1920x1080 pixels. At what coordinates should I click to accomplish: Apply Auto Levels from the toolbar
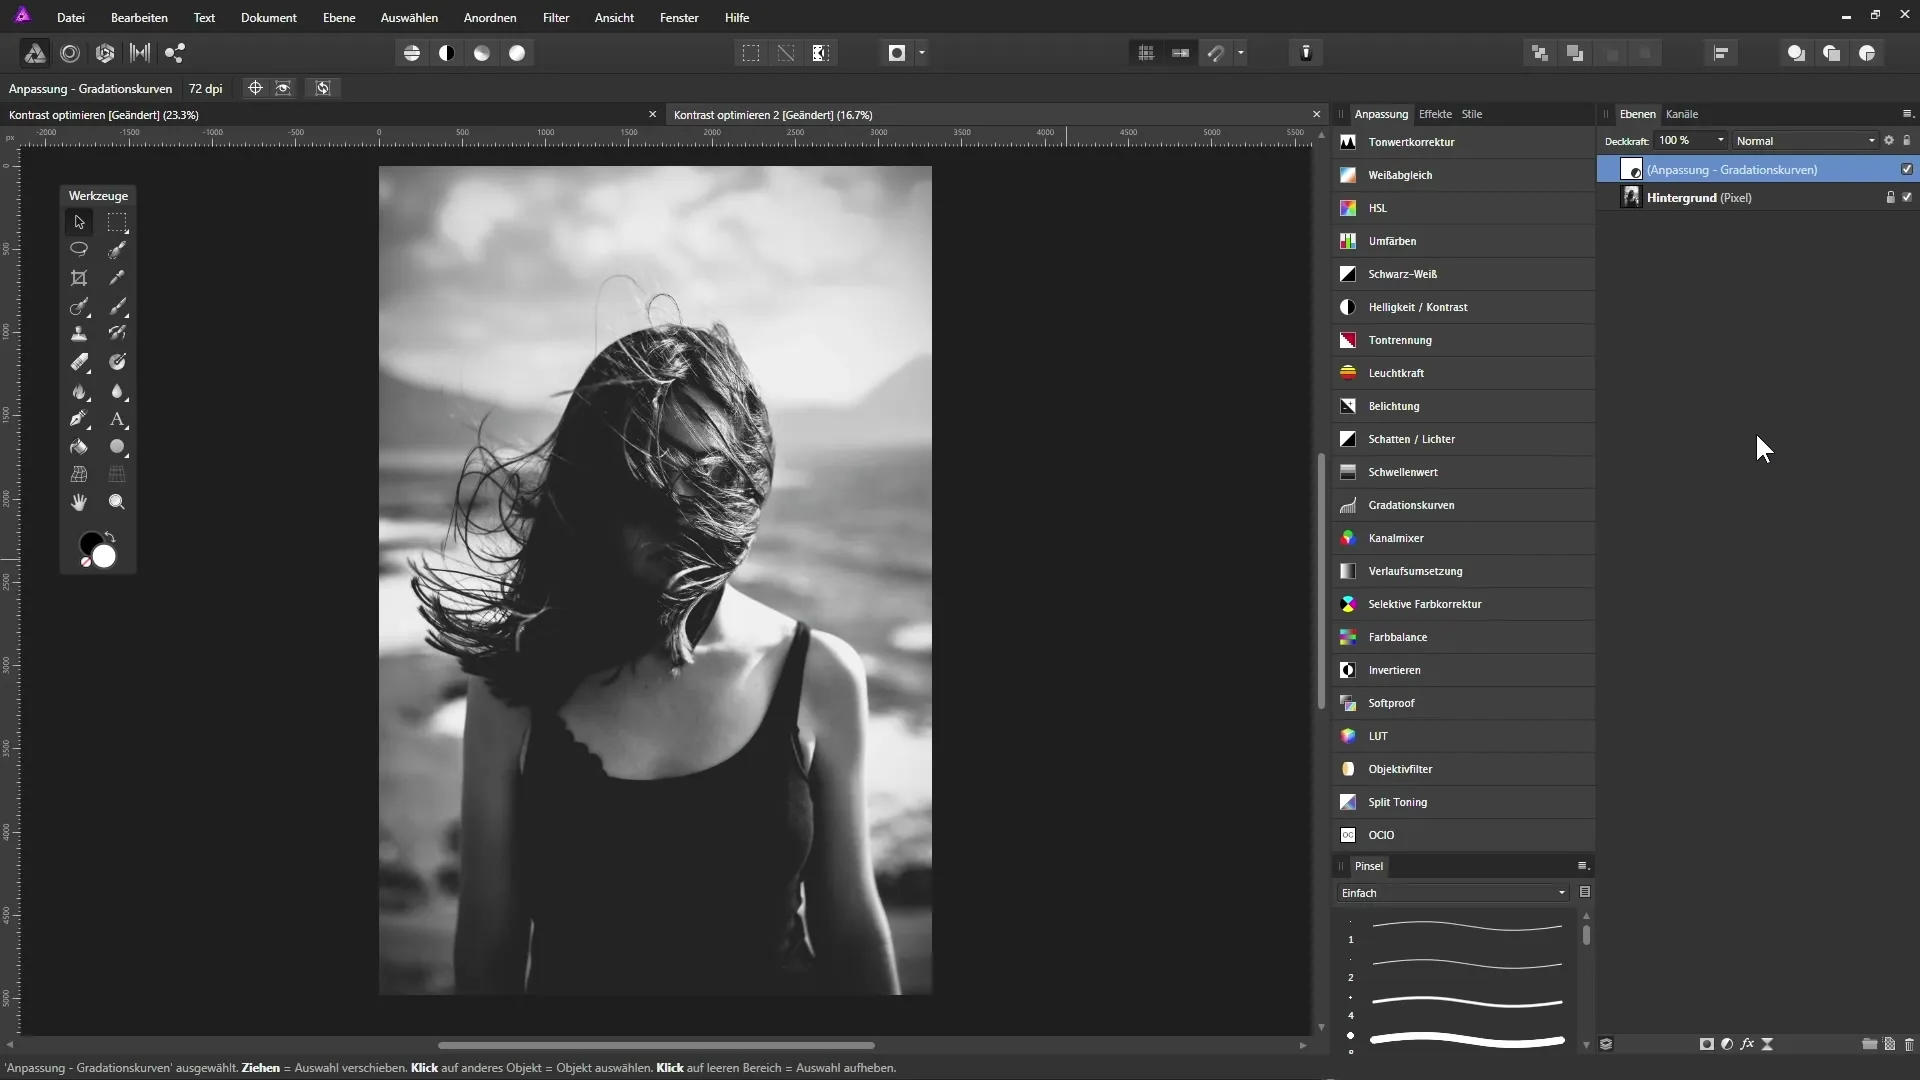tap(412, 53)
